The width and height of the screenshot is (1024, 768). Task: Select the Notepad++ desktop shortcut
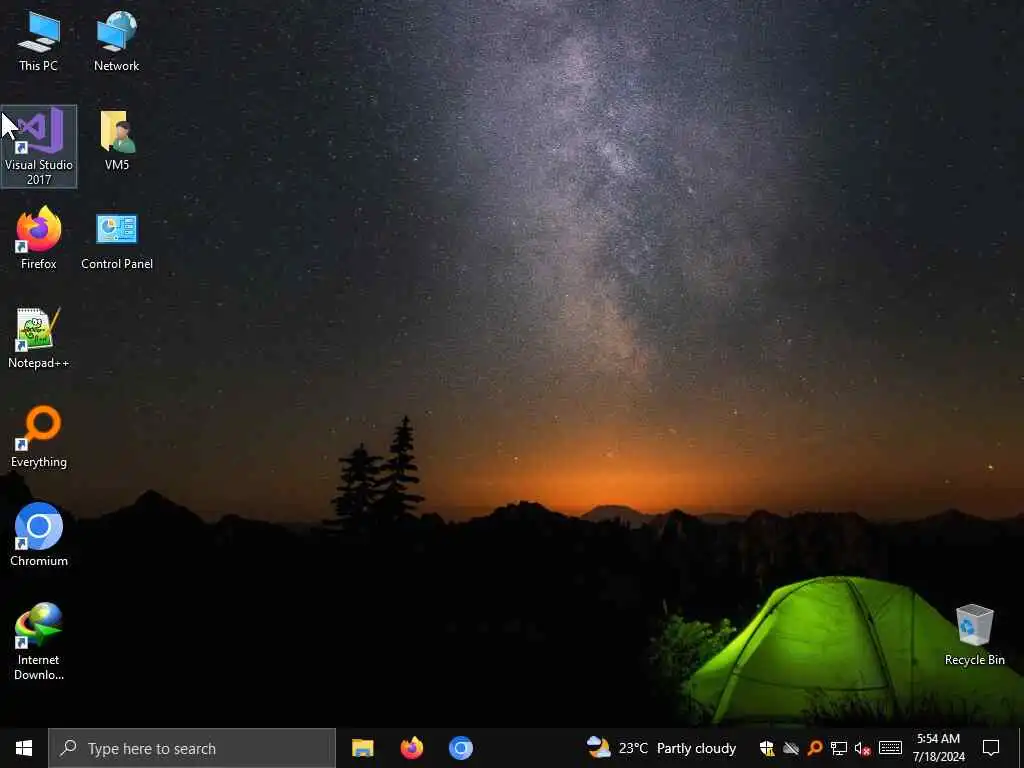39,338
